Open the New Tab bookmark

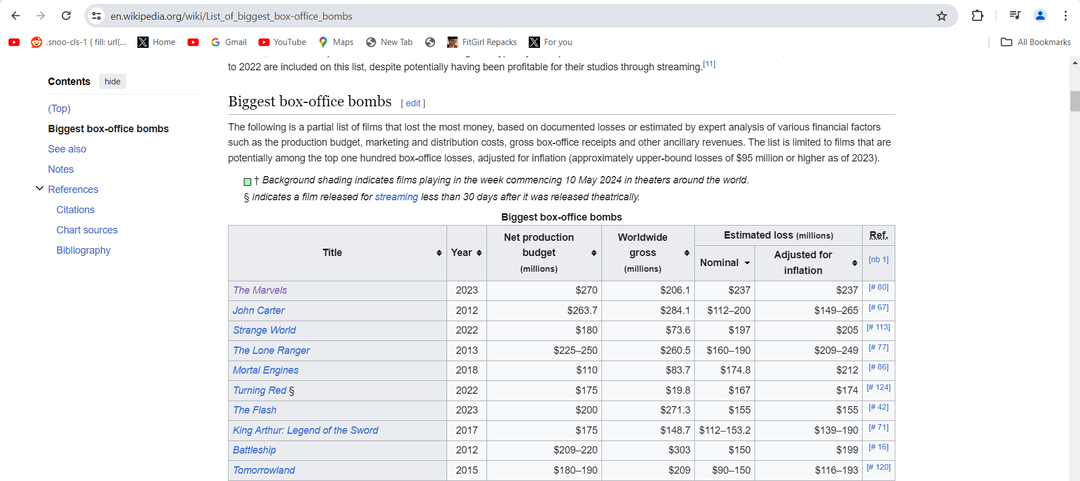[x=389, y=42]
